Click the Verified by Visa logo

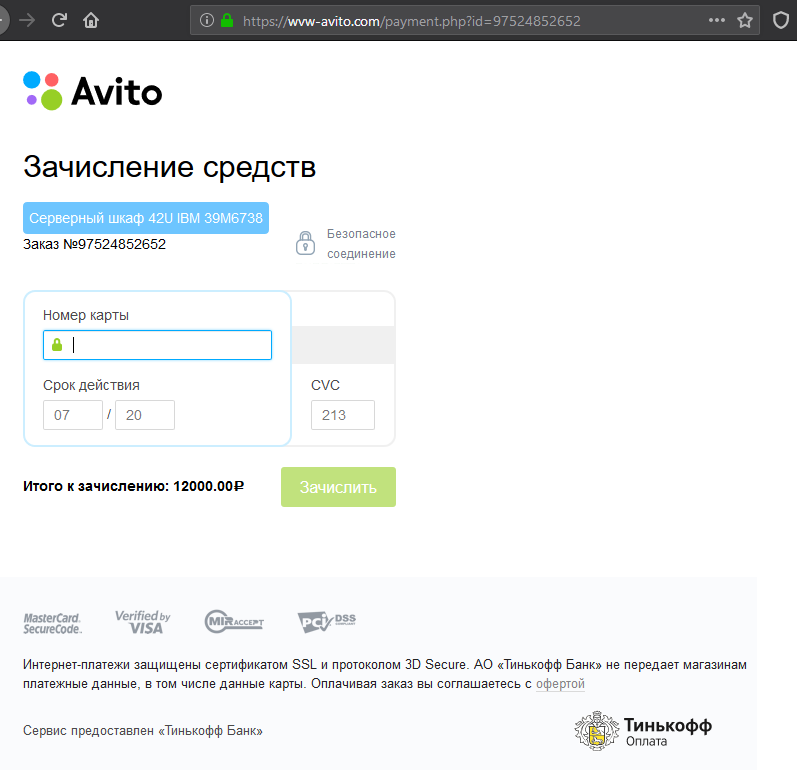[x=143, y=622]
